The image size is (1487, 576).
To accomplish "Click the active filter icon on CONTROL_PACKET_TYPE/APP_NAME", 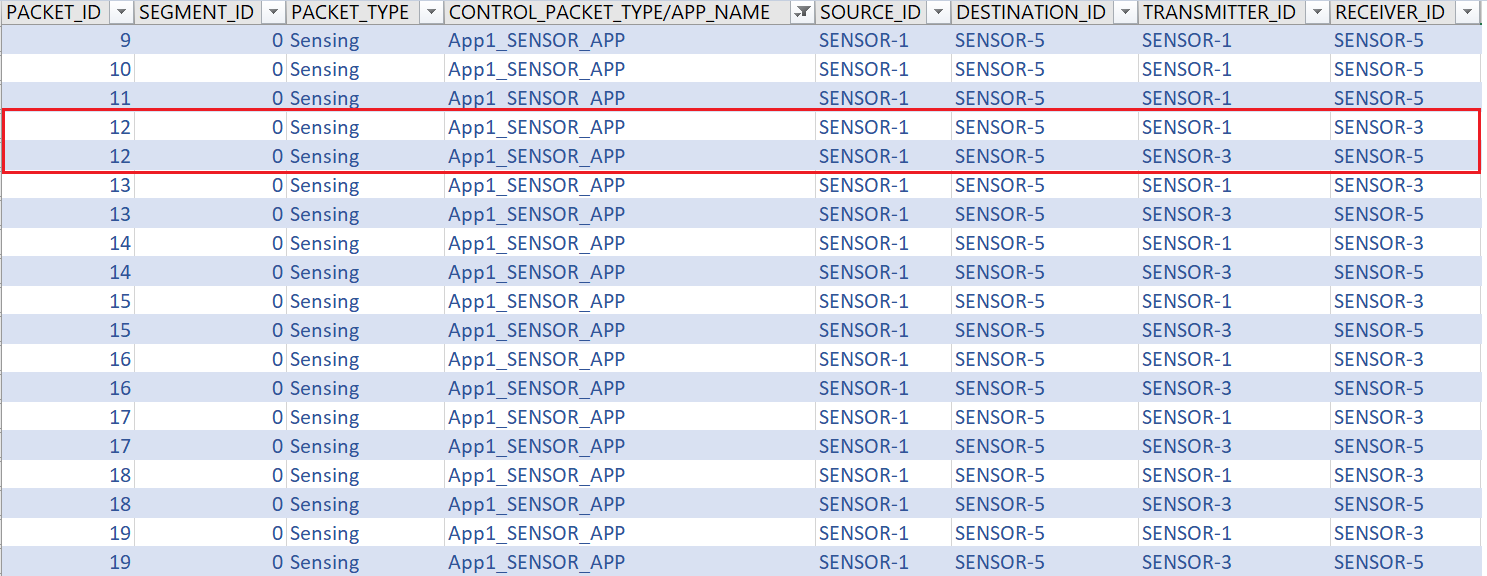I will click(x=802, y=12).
